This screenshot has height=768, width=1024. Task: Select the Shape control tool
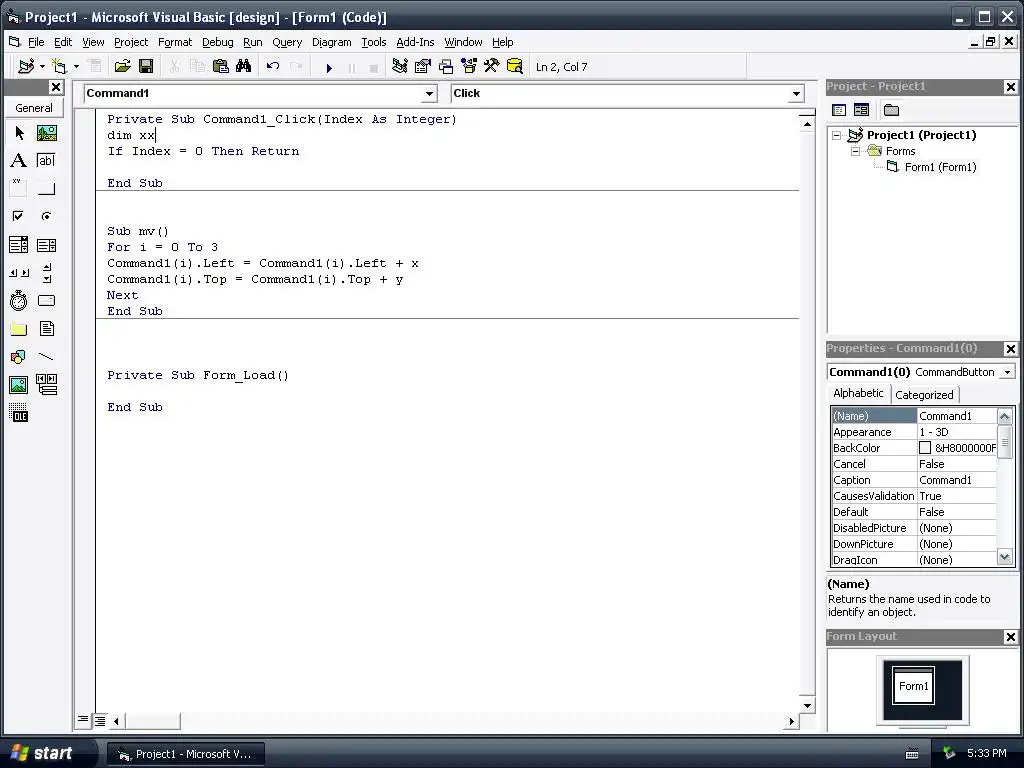[19, 357]
